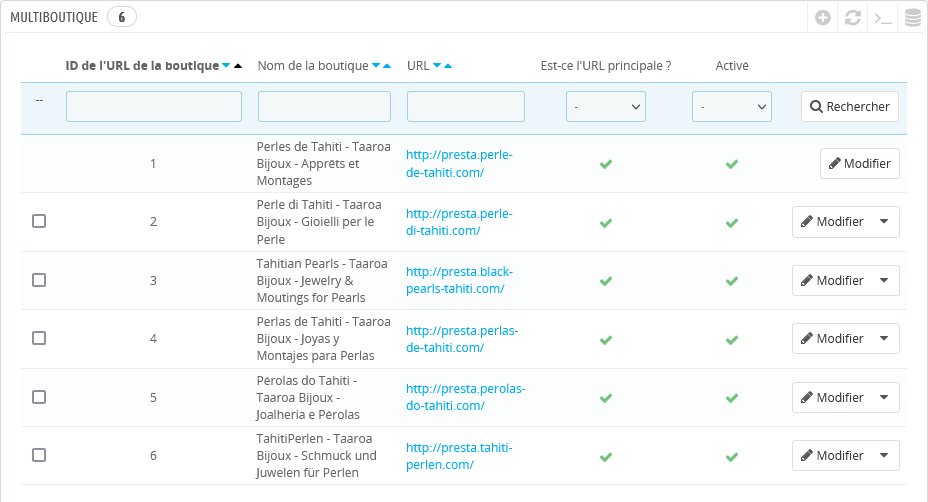Select checkbox for shop URL ID 2
The height and width of the screenshot is (502, 928).
39,221
